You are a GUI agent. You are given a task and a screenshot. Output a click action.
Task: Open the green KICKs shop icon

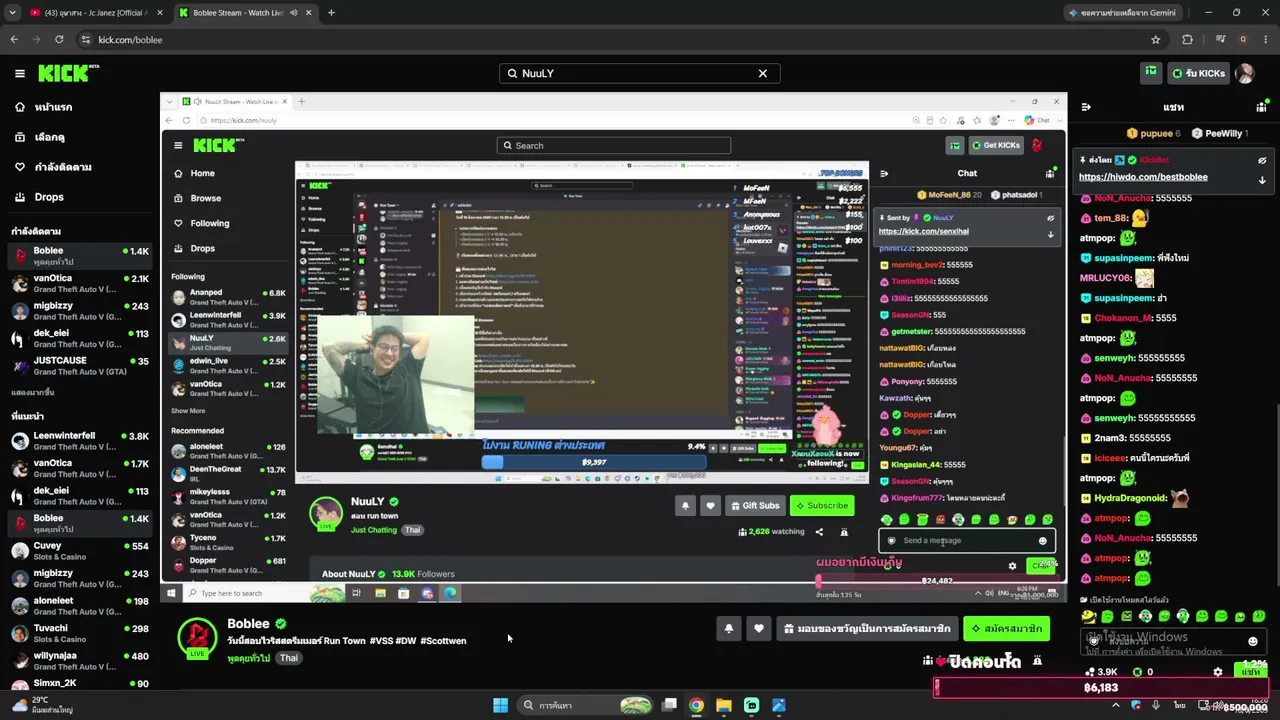pos(1151,72)
